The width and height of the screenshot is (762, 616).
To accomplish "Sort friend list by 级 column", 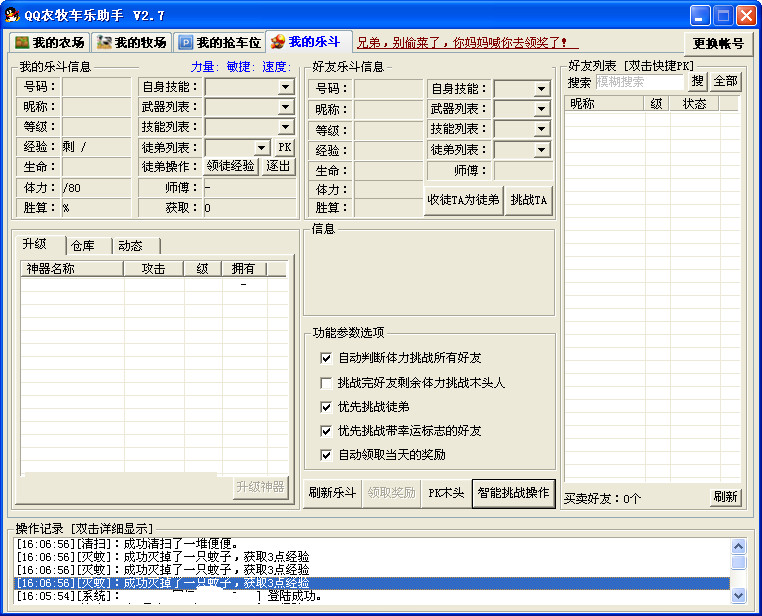I will pyautogui.click(x=657, y=103).
